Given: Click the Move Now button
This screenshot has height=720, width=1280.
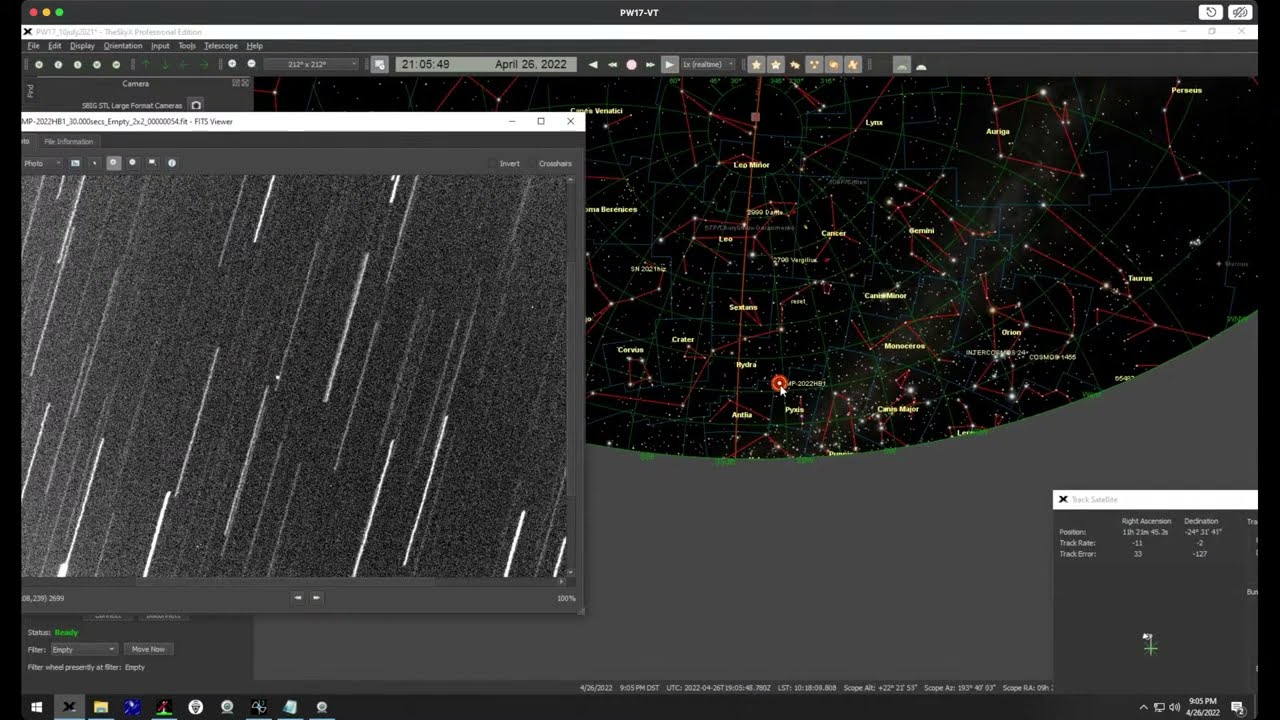Looking at the screenshot, I should 148,649.
